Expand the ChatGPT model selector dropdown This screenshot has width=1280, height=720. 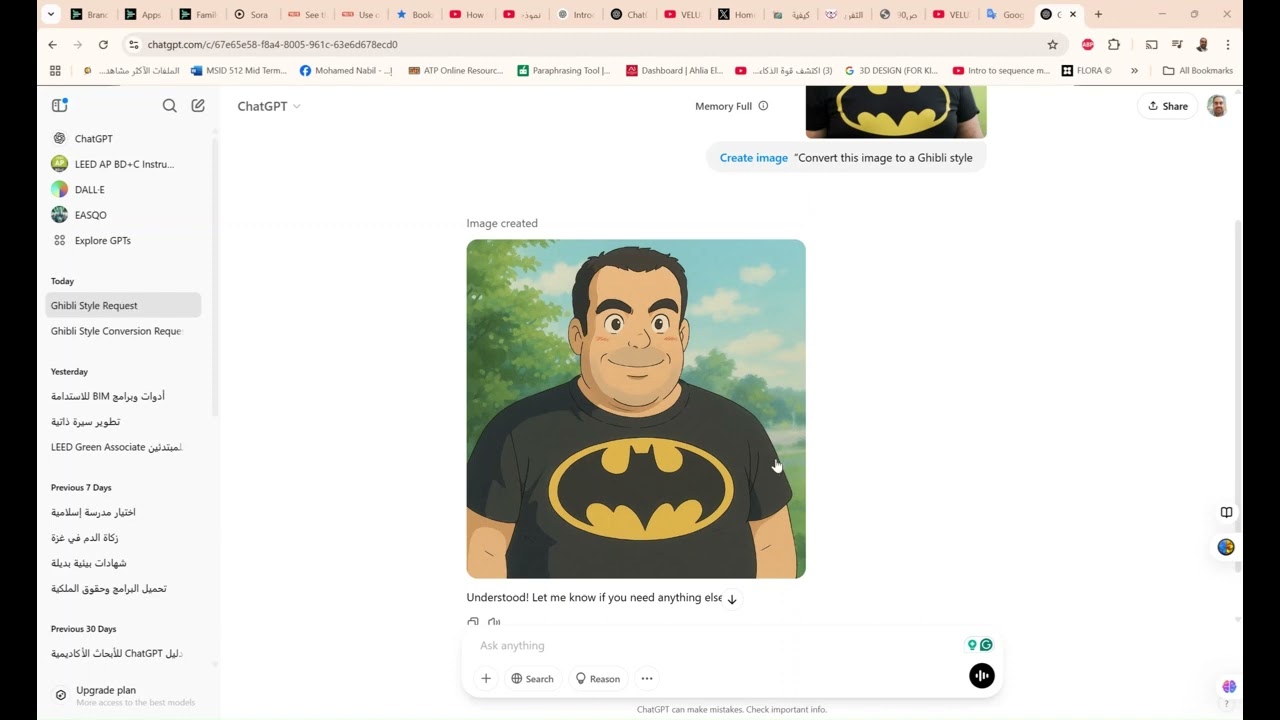[x=269, y=106]
